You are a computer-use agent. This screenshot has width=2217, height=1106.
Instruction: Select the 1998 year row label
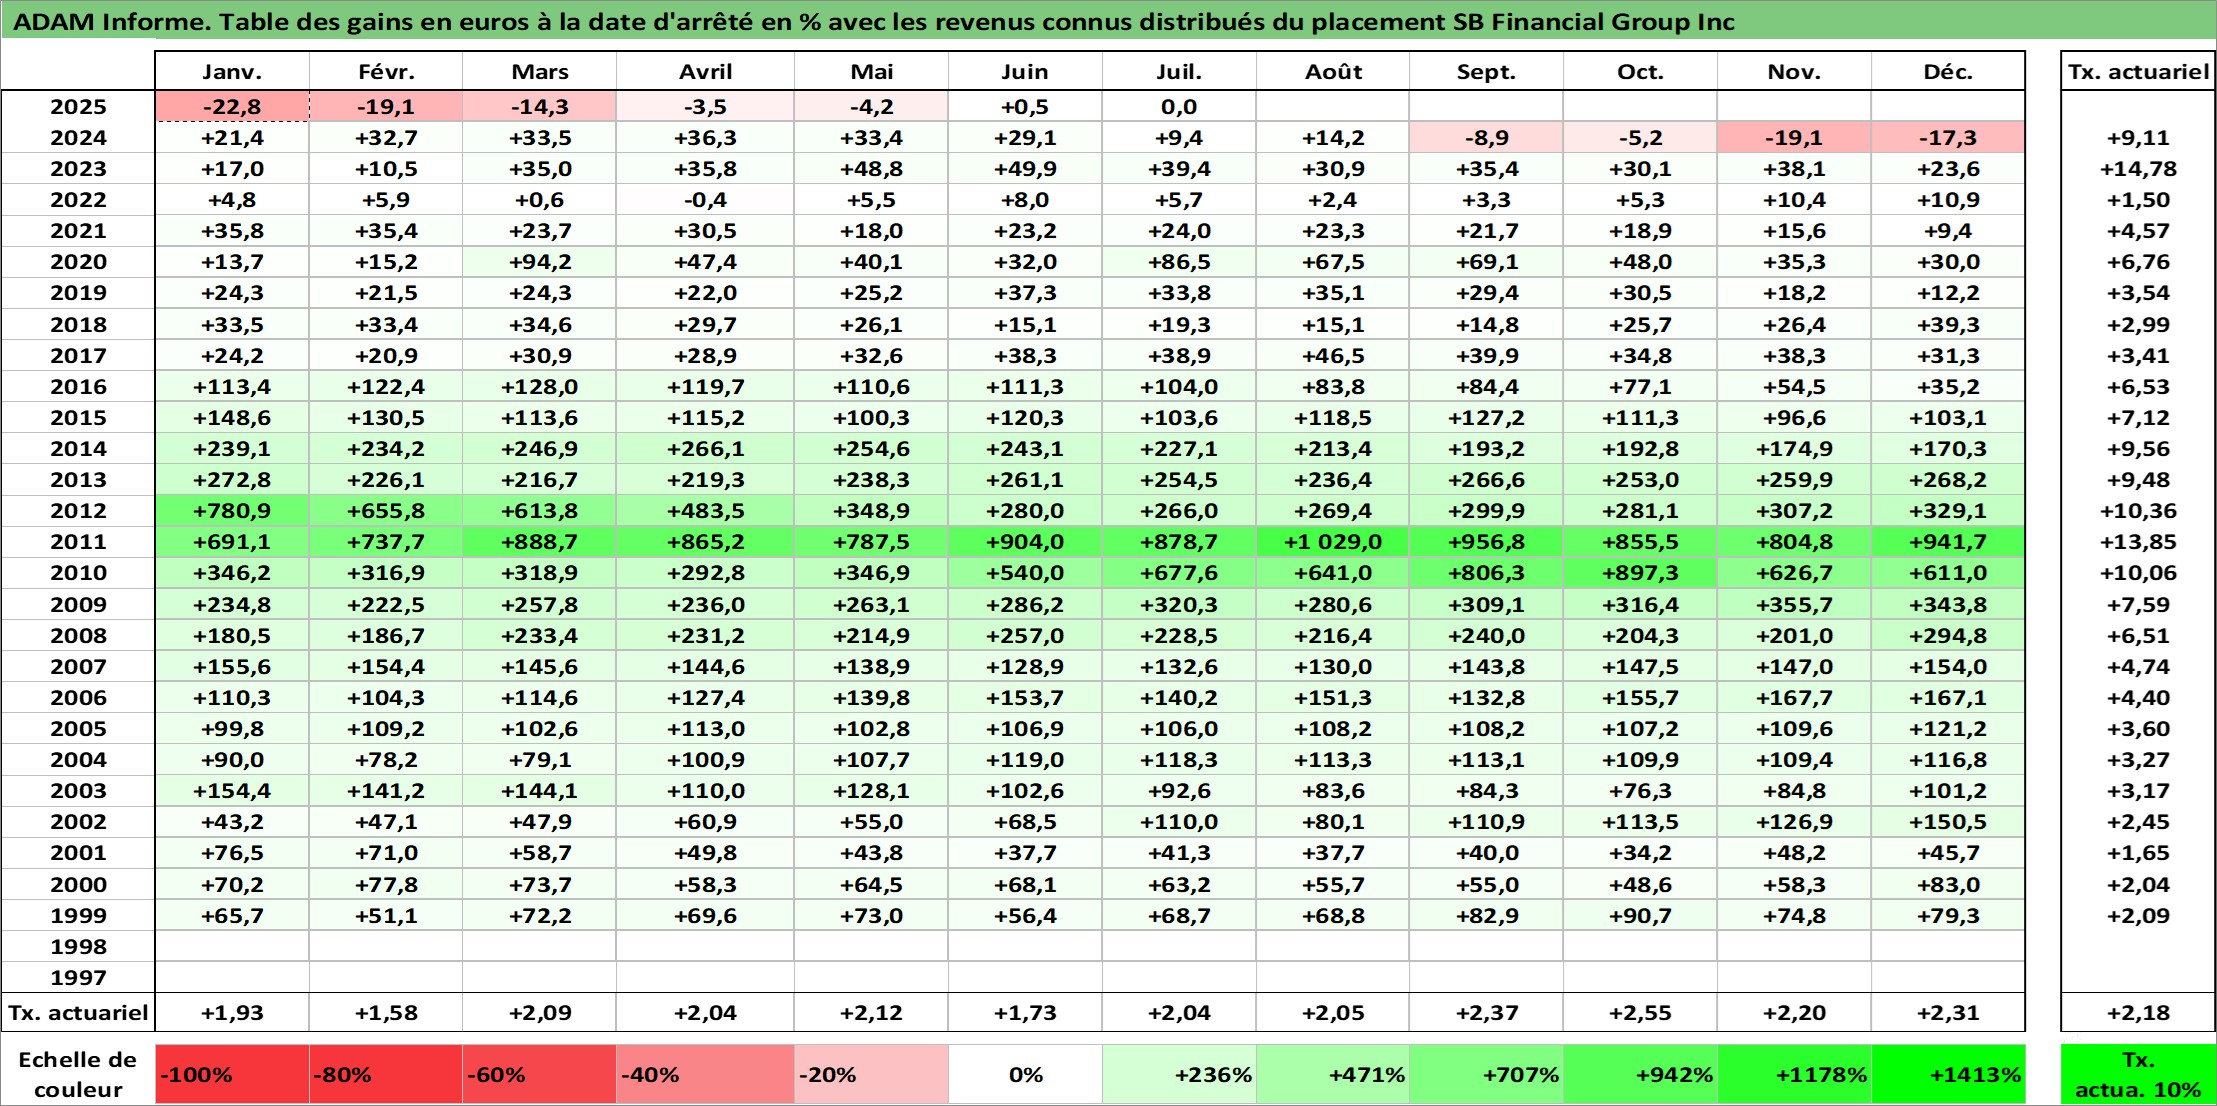78,946
